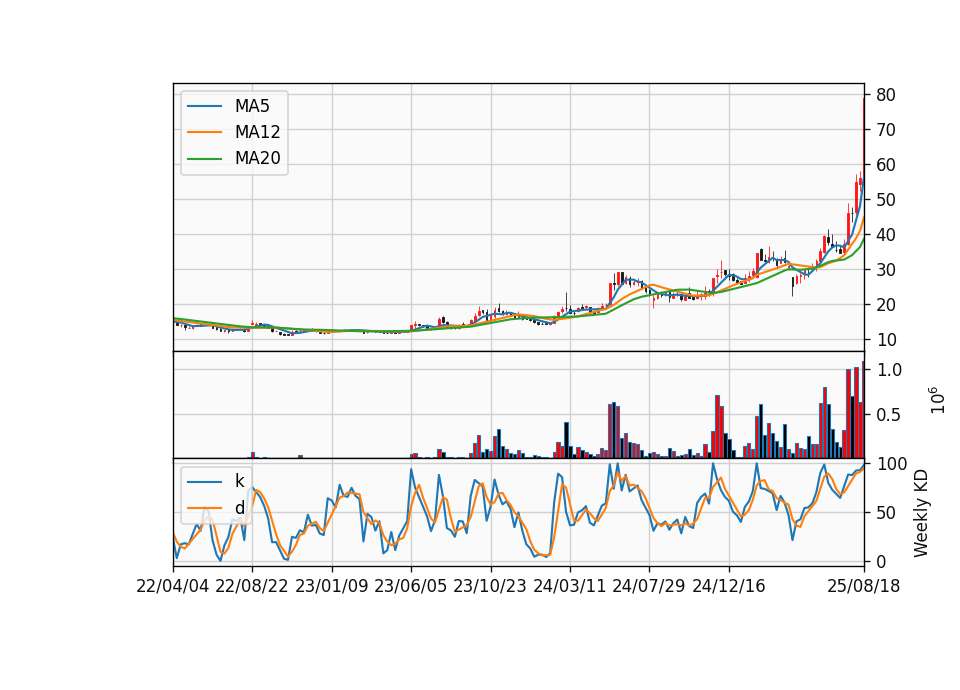The height and width of the screenshot is (690, 960).
Task: Click the 0 tick on the KD axis
Action: (880, 561)
